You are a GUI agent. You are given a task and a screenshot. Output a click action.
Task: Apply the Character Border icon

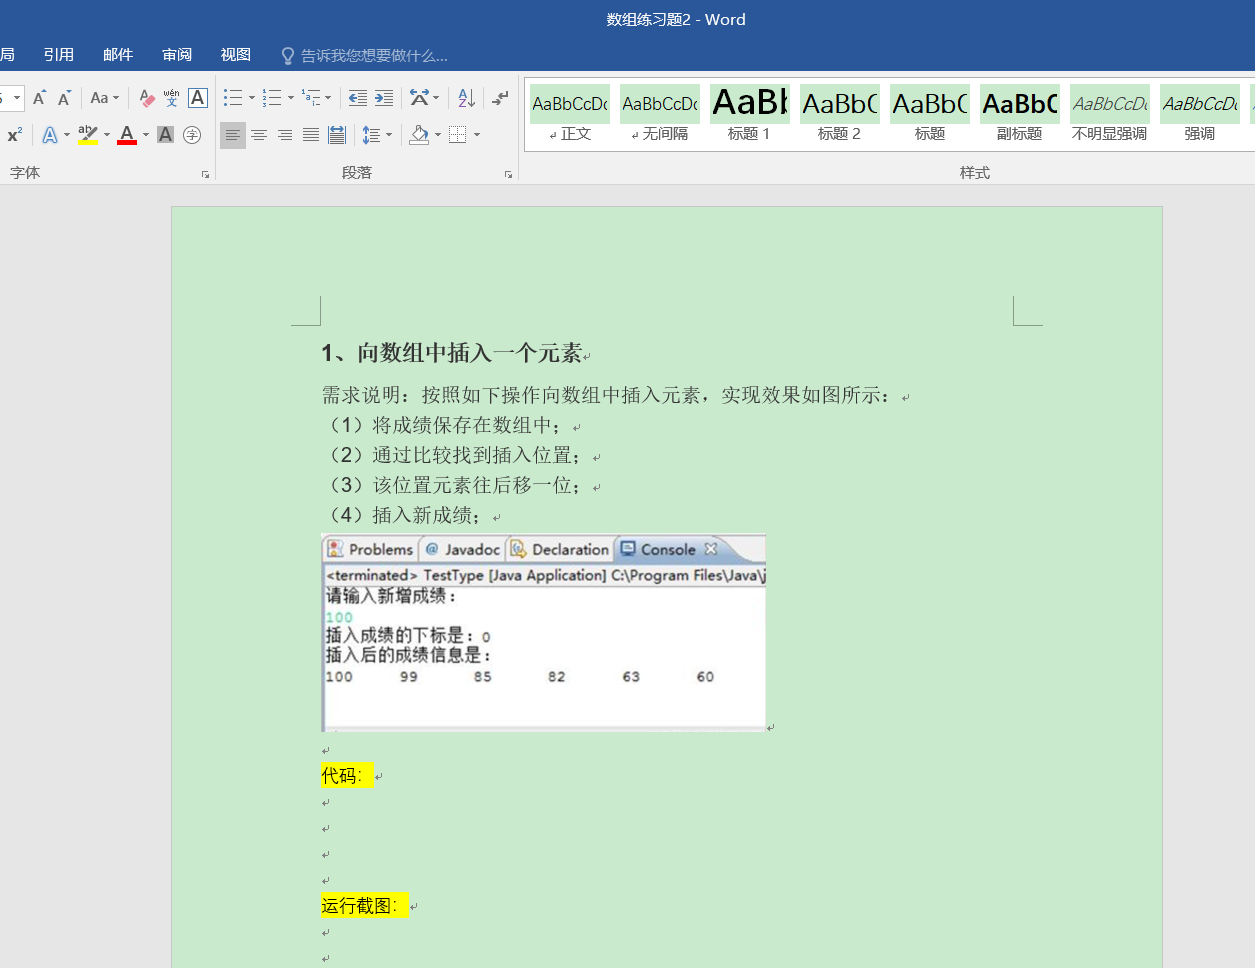point(198,98)
